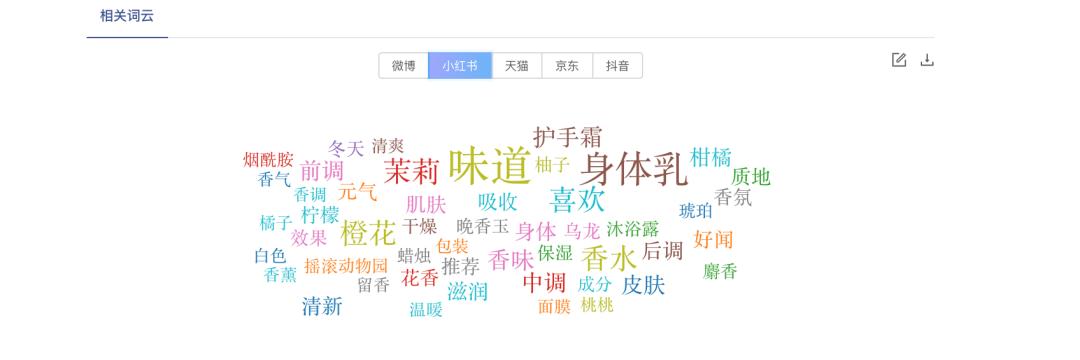Image resolution: width=1080 pixels, height=360 pixels.
Task: Click the word 护手霜 in the cloud
Action: pos(568,137)
